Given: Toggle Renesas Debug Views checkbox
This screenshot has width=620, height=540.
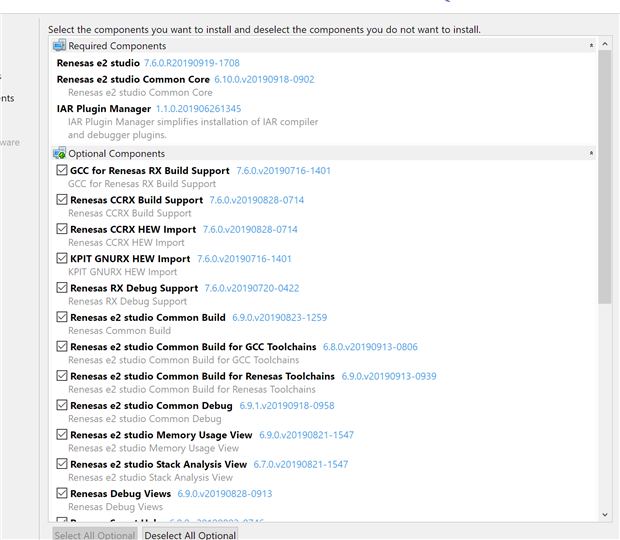Looking at the screenshot, I should (62, 493).
